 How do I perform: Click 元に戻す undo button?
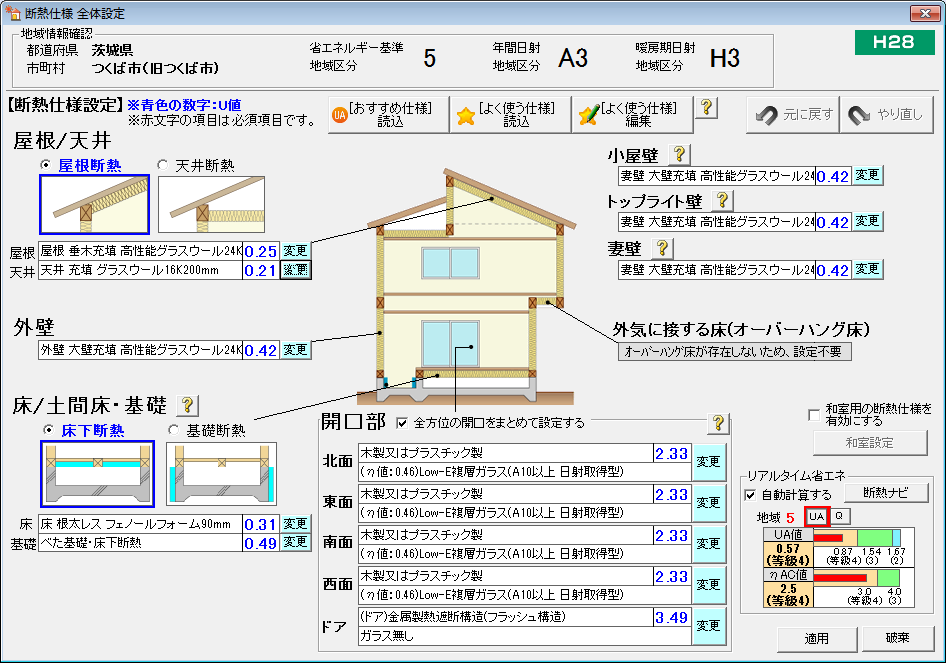[x=793, y=115]
